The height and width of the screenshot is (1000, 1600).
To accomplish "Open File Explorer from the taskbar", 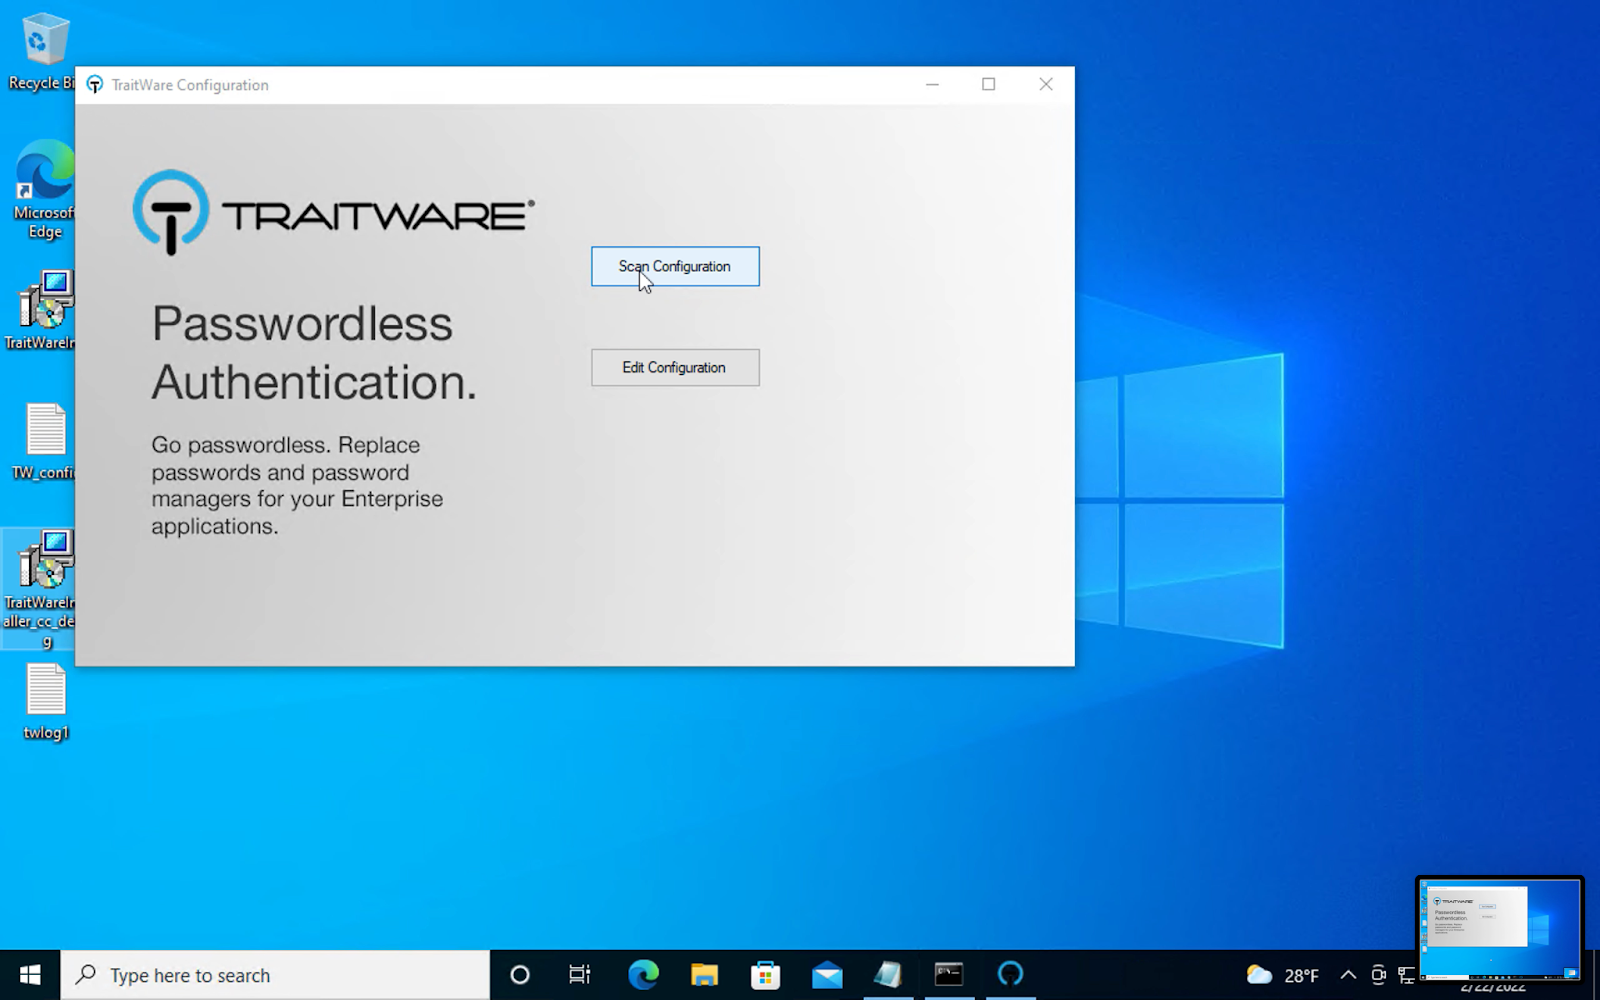I will pyautogui.click(x=704, y=975).
